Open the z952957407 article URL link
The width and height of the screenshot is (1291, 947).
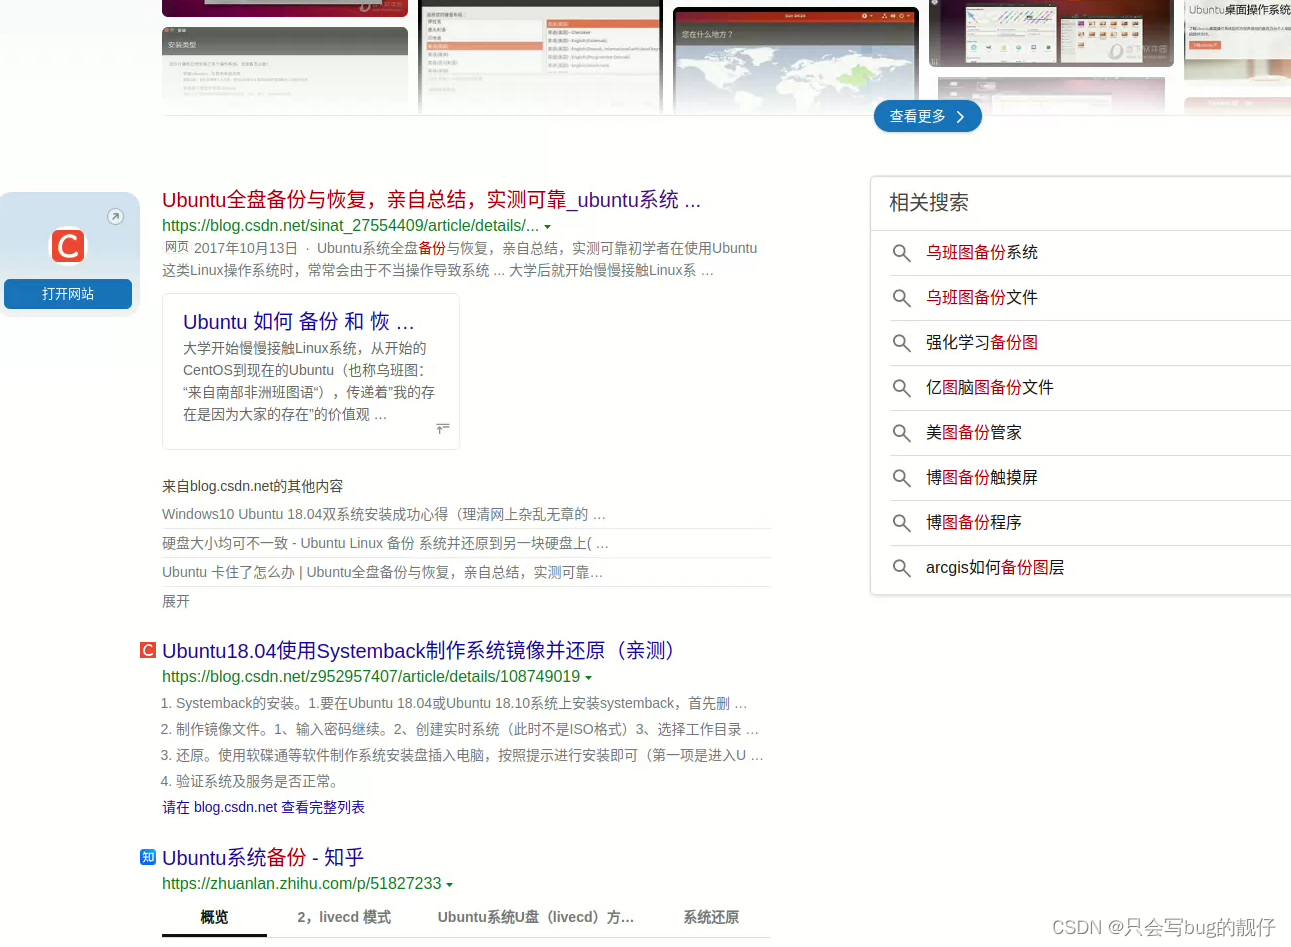371,677
